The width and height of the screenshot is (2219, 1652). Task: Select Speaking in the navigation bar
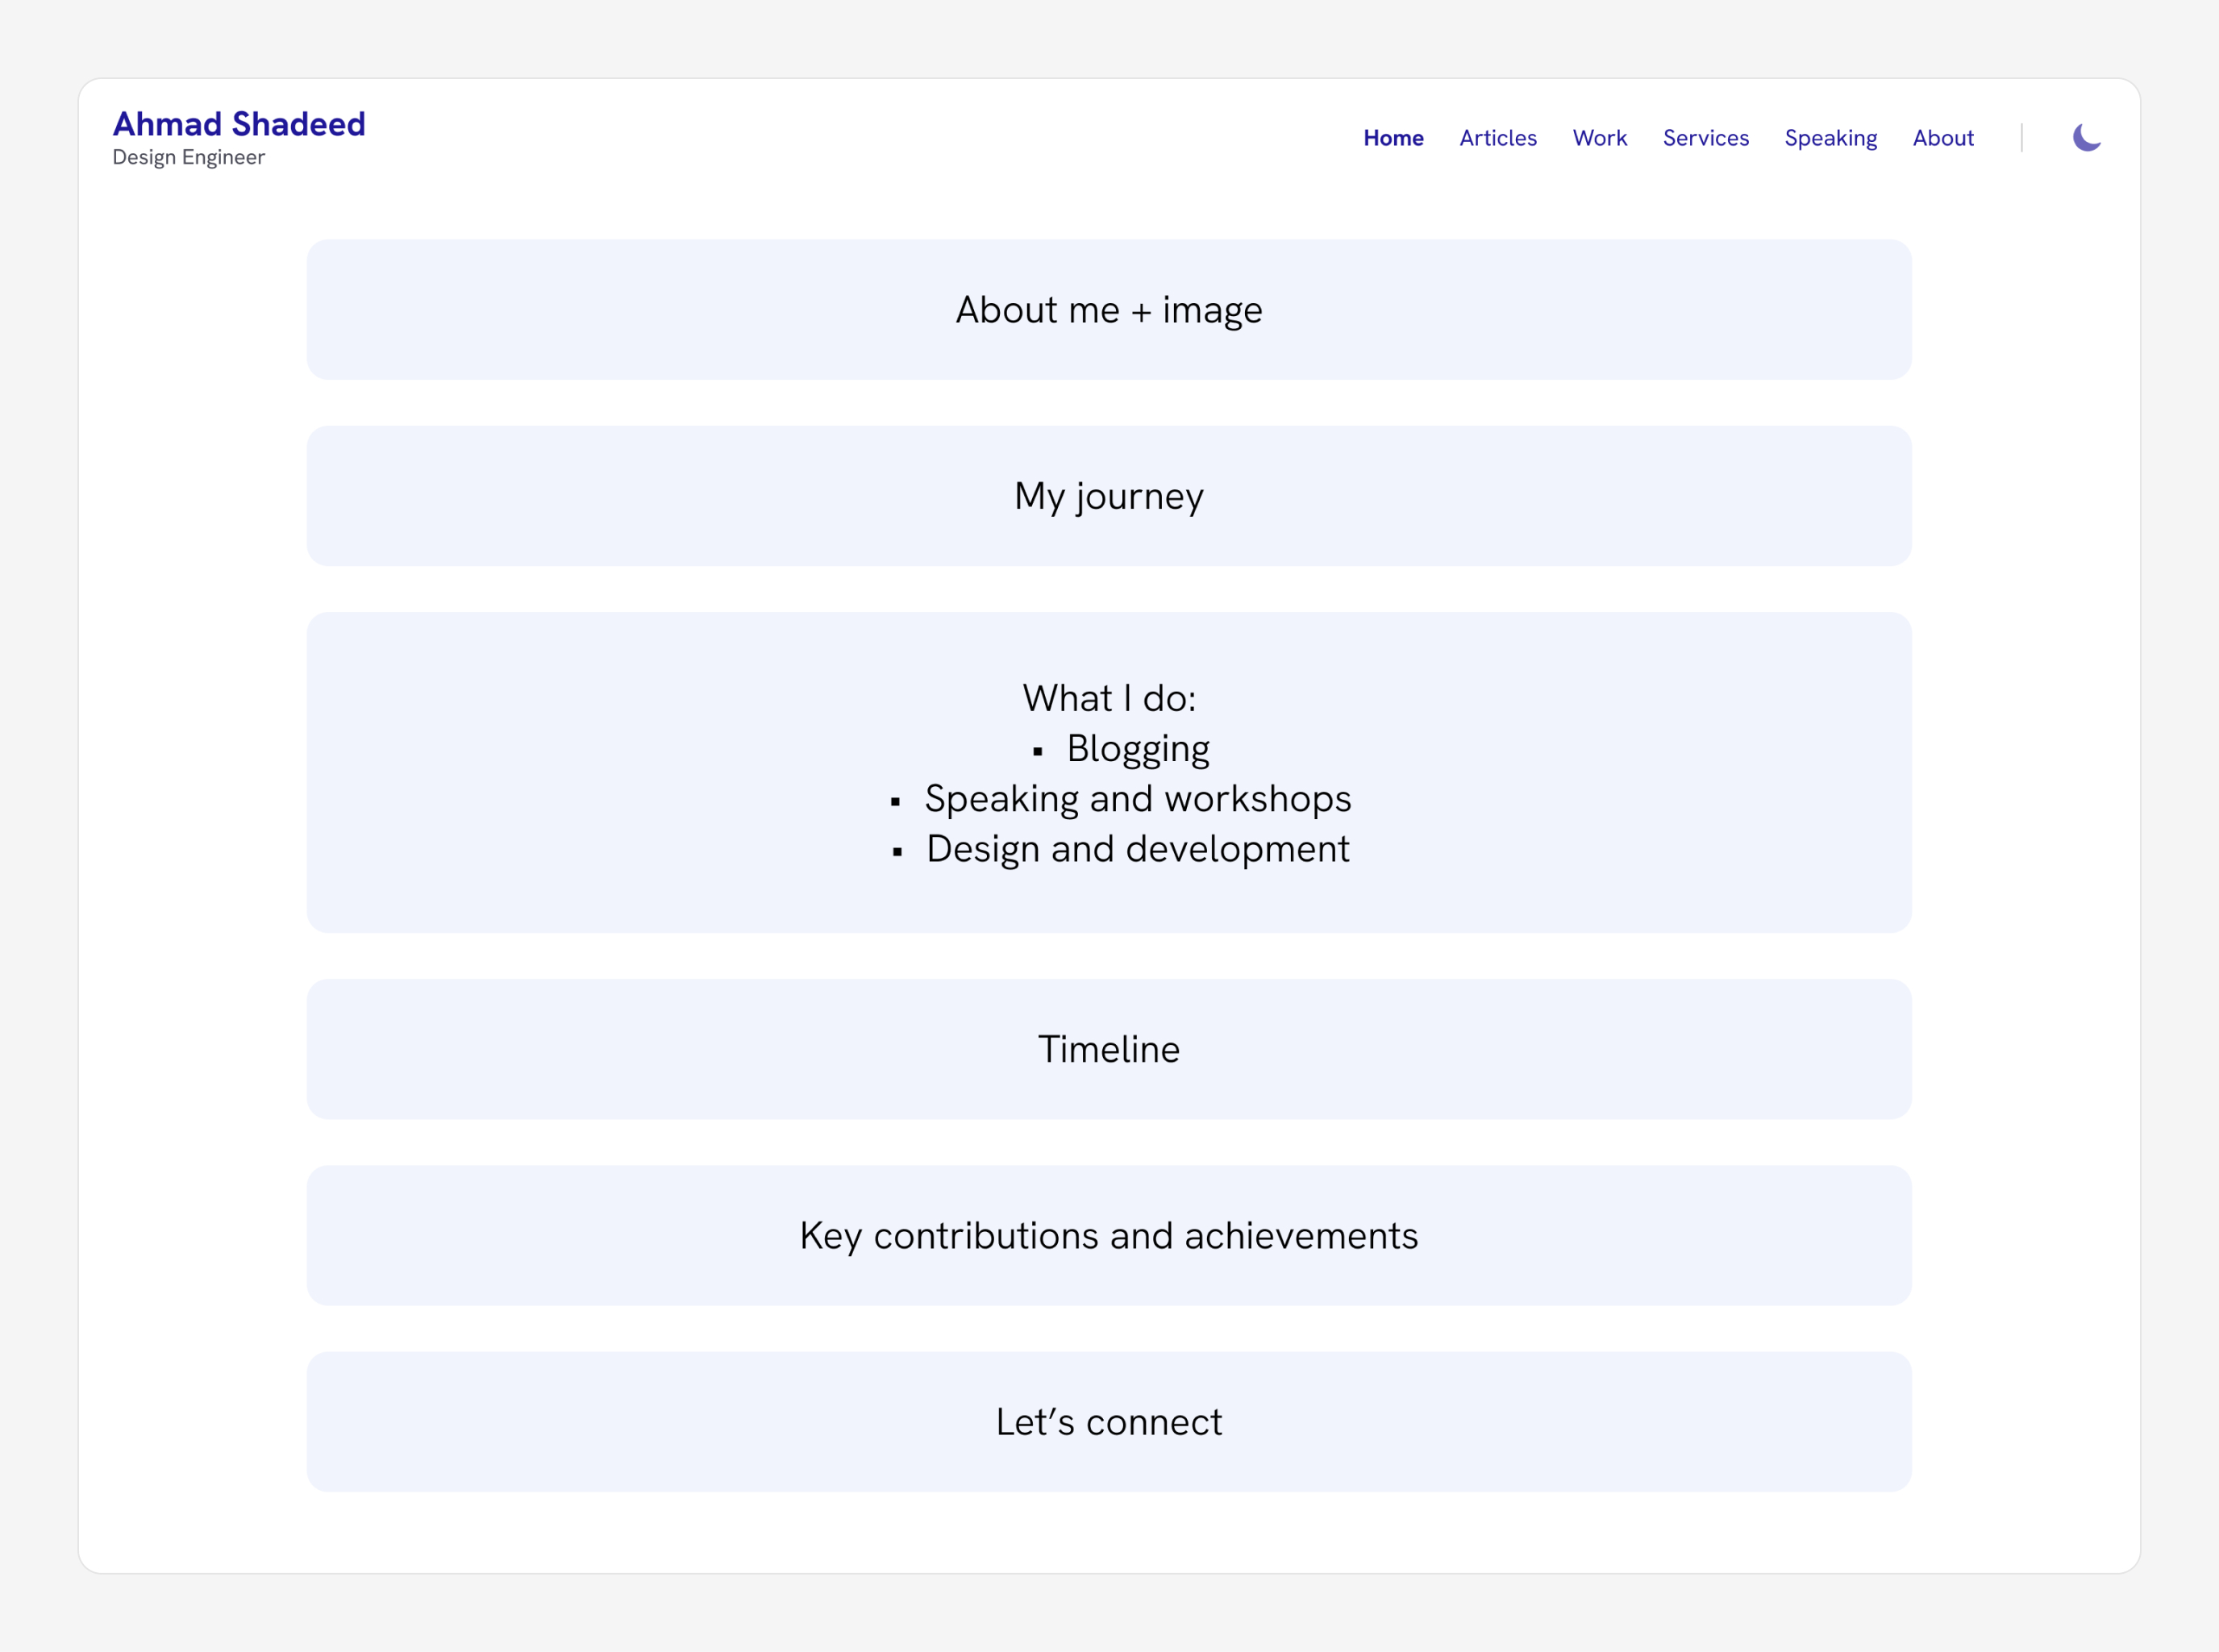coord(1830,138)
